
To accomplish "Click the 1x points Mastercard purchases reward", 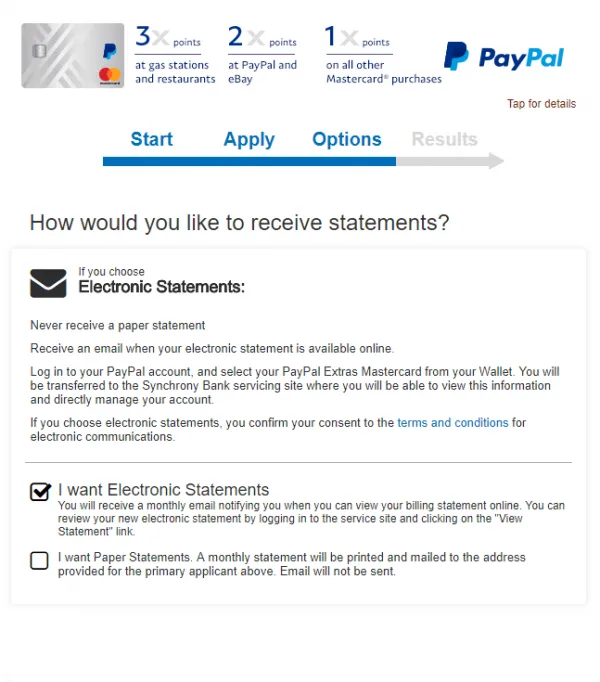I will [382, 56].
